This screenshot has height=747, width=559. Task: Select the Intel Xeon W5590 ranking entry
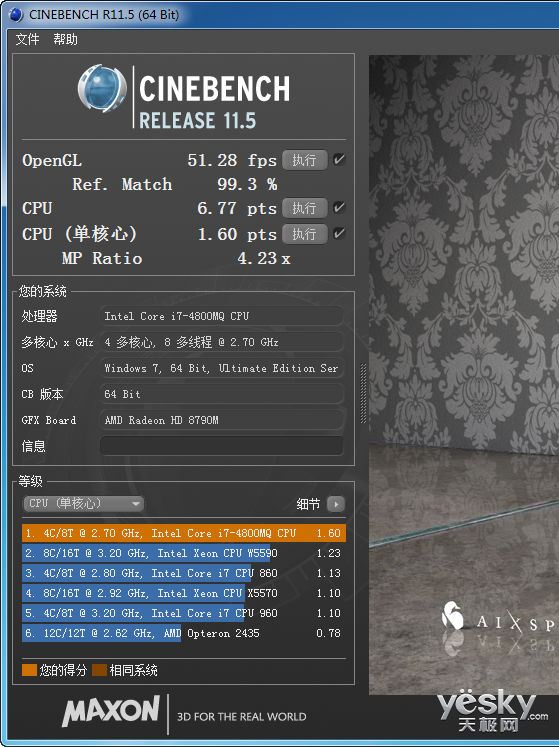click(x=183, y=553)
